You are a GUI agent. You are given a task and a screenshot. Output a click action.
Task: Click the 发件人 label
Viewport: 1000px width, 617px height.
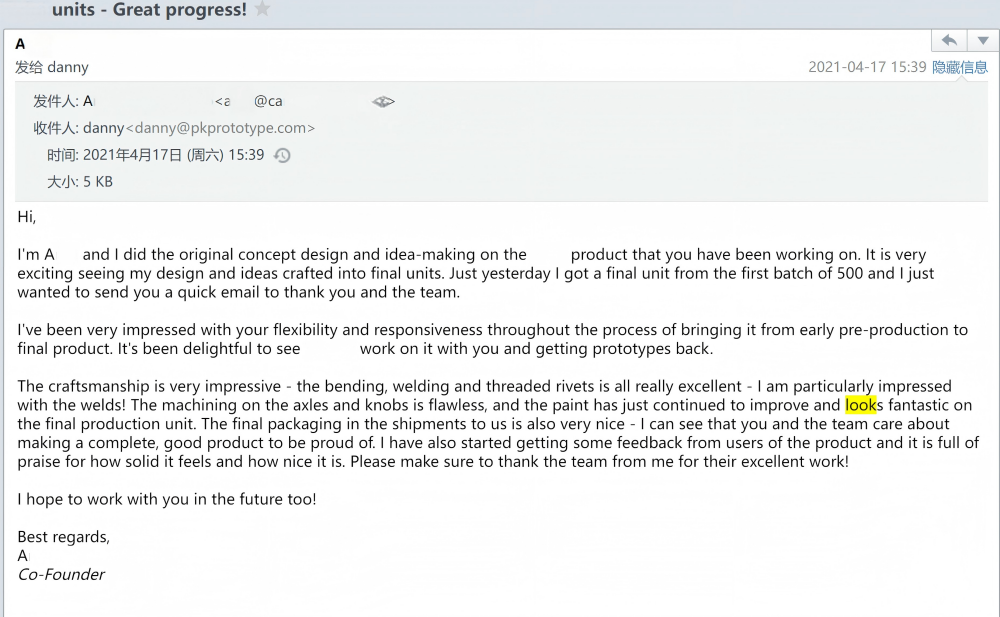click(x=55, y=102)
